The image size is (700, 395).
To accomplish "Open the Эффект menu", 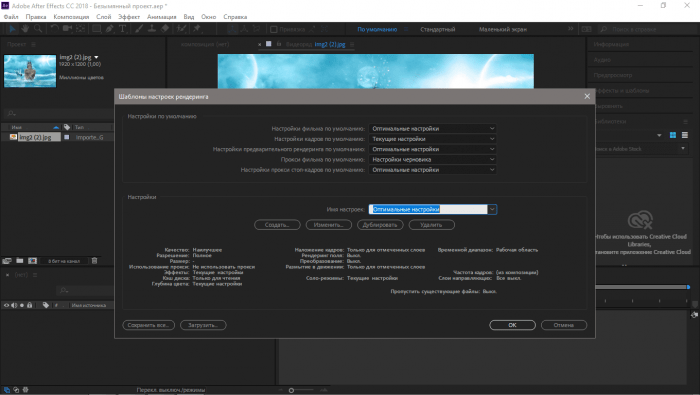I will click(129, 17).
